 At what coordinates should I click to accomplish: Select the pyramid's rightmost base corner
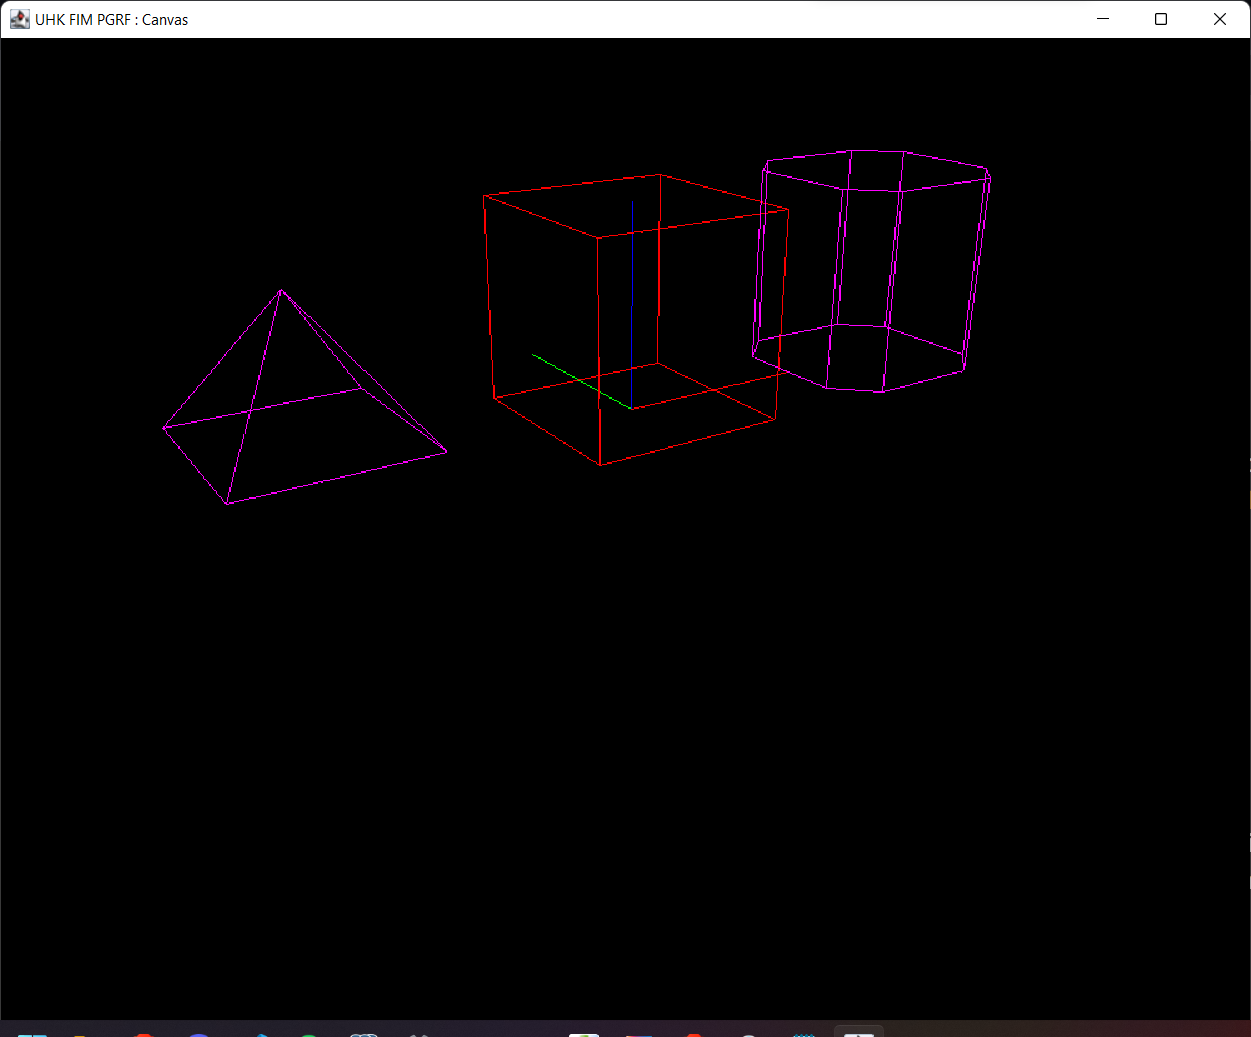pyautogui.click(x=446, y=452)
